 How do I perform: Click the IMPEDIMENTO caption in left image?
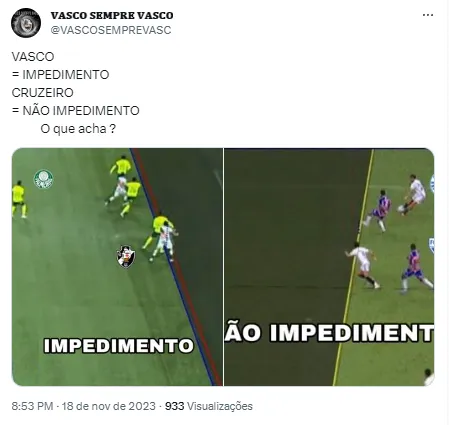[x=119, y=346]
